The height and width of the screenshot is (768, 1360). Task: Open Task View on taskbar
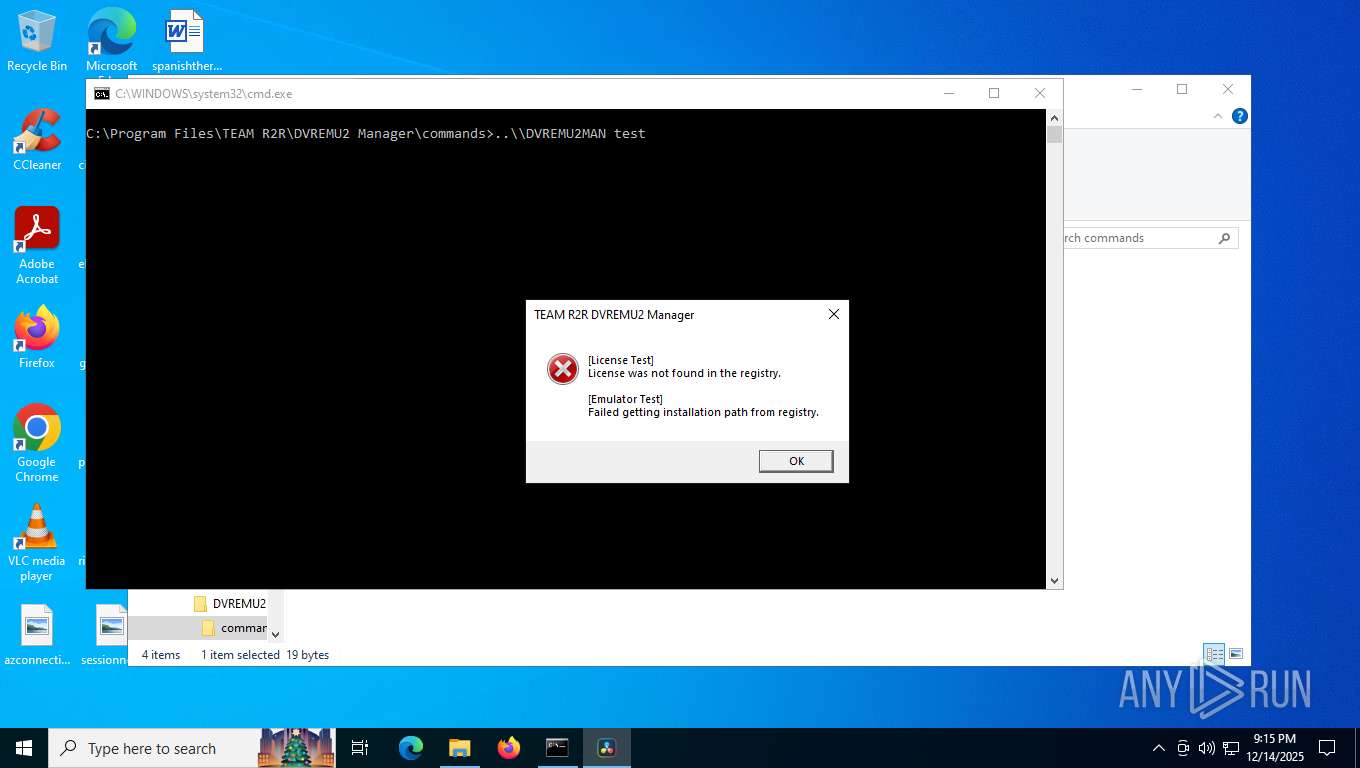coord(360,748)
